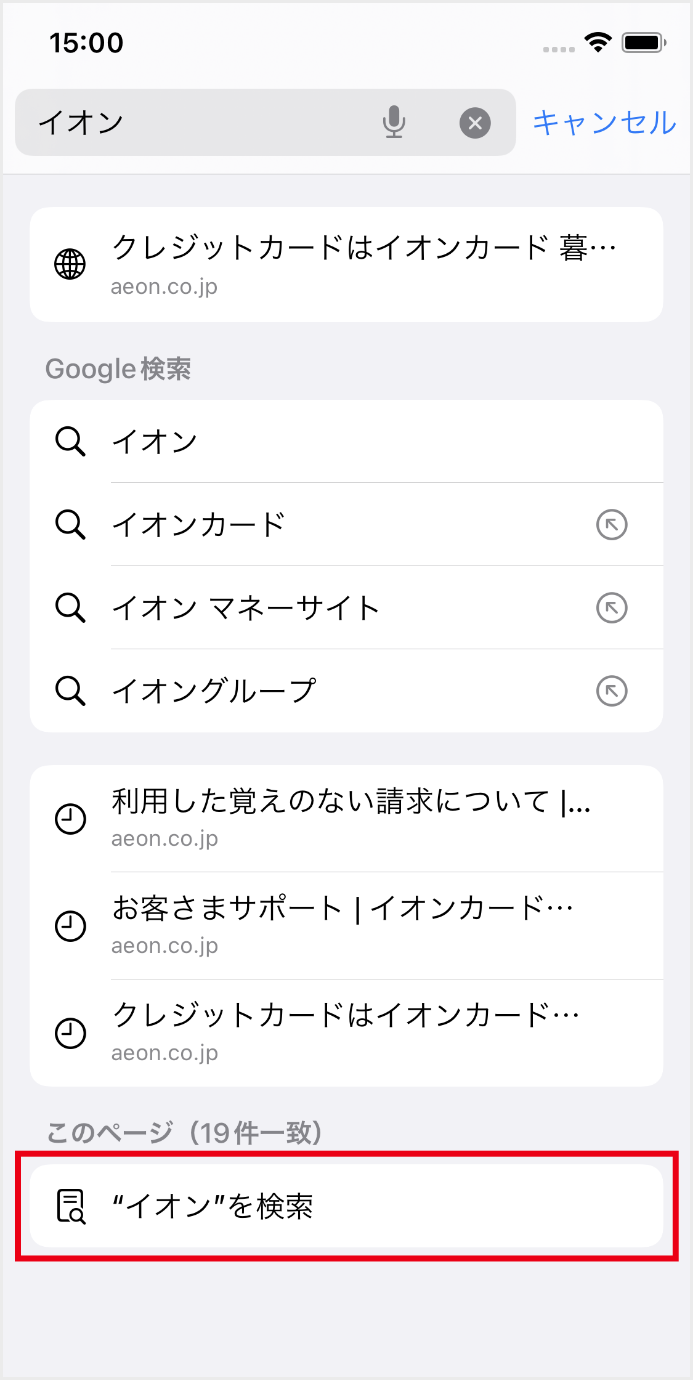Tap the history clock icon beside 利用した覚えのない請求について
This screenshot has height=1380, width=693.
point(70,819)
